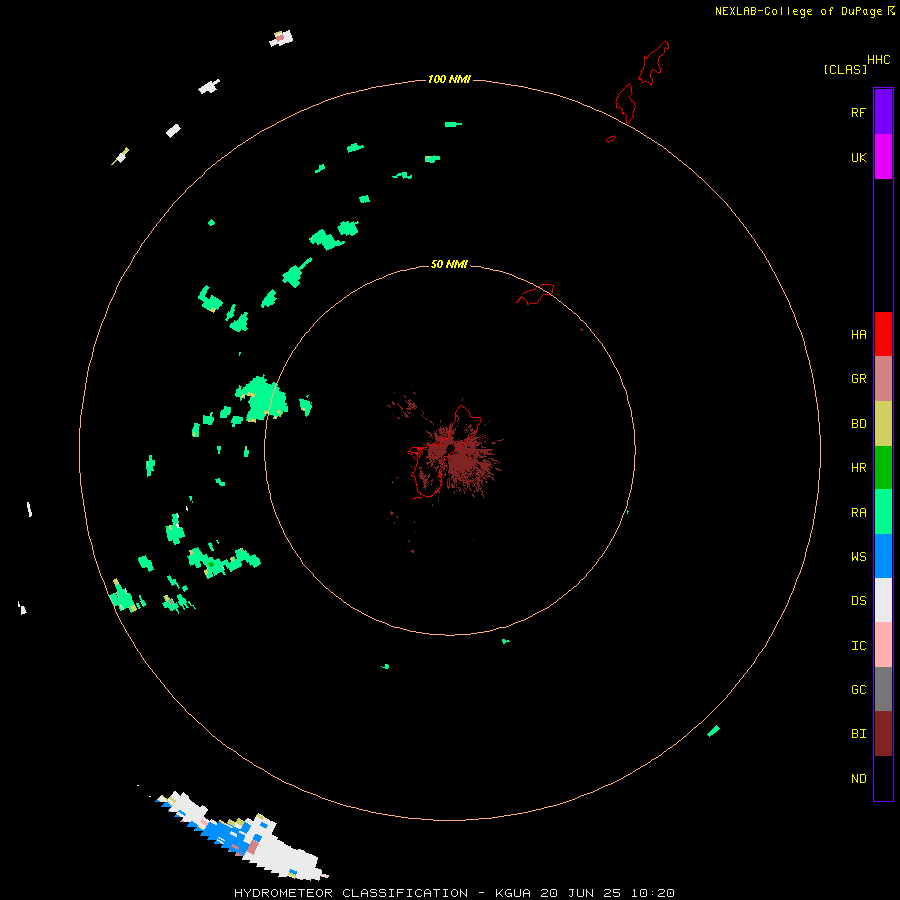
Task: Click the HR dark green legend swatch
Action: [x=883, y=468]
